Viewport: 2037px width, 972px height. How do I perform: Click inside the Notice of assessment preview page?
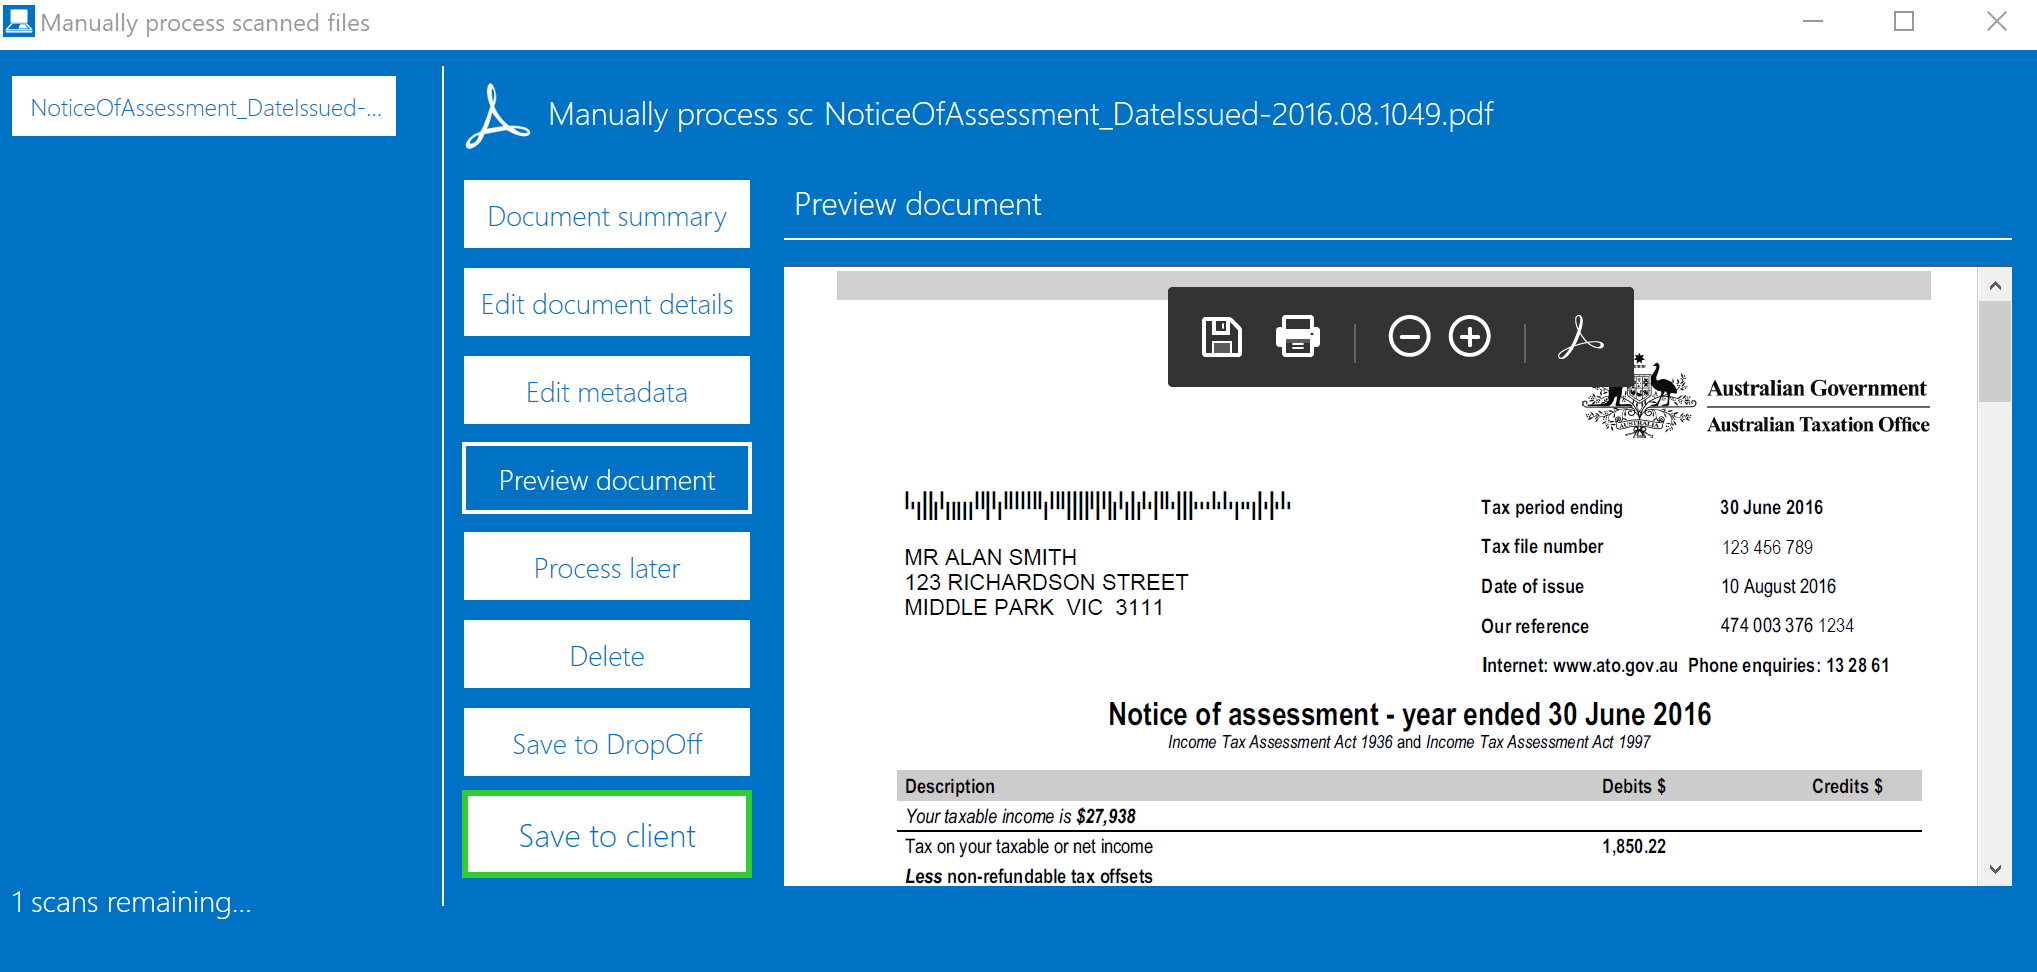pyautogui.click(x=1300, y=600)
